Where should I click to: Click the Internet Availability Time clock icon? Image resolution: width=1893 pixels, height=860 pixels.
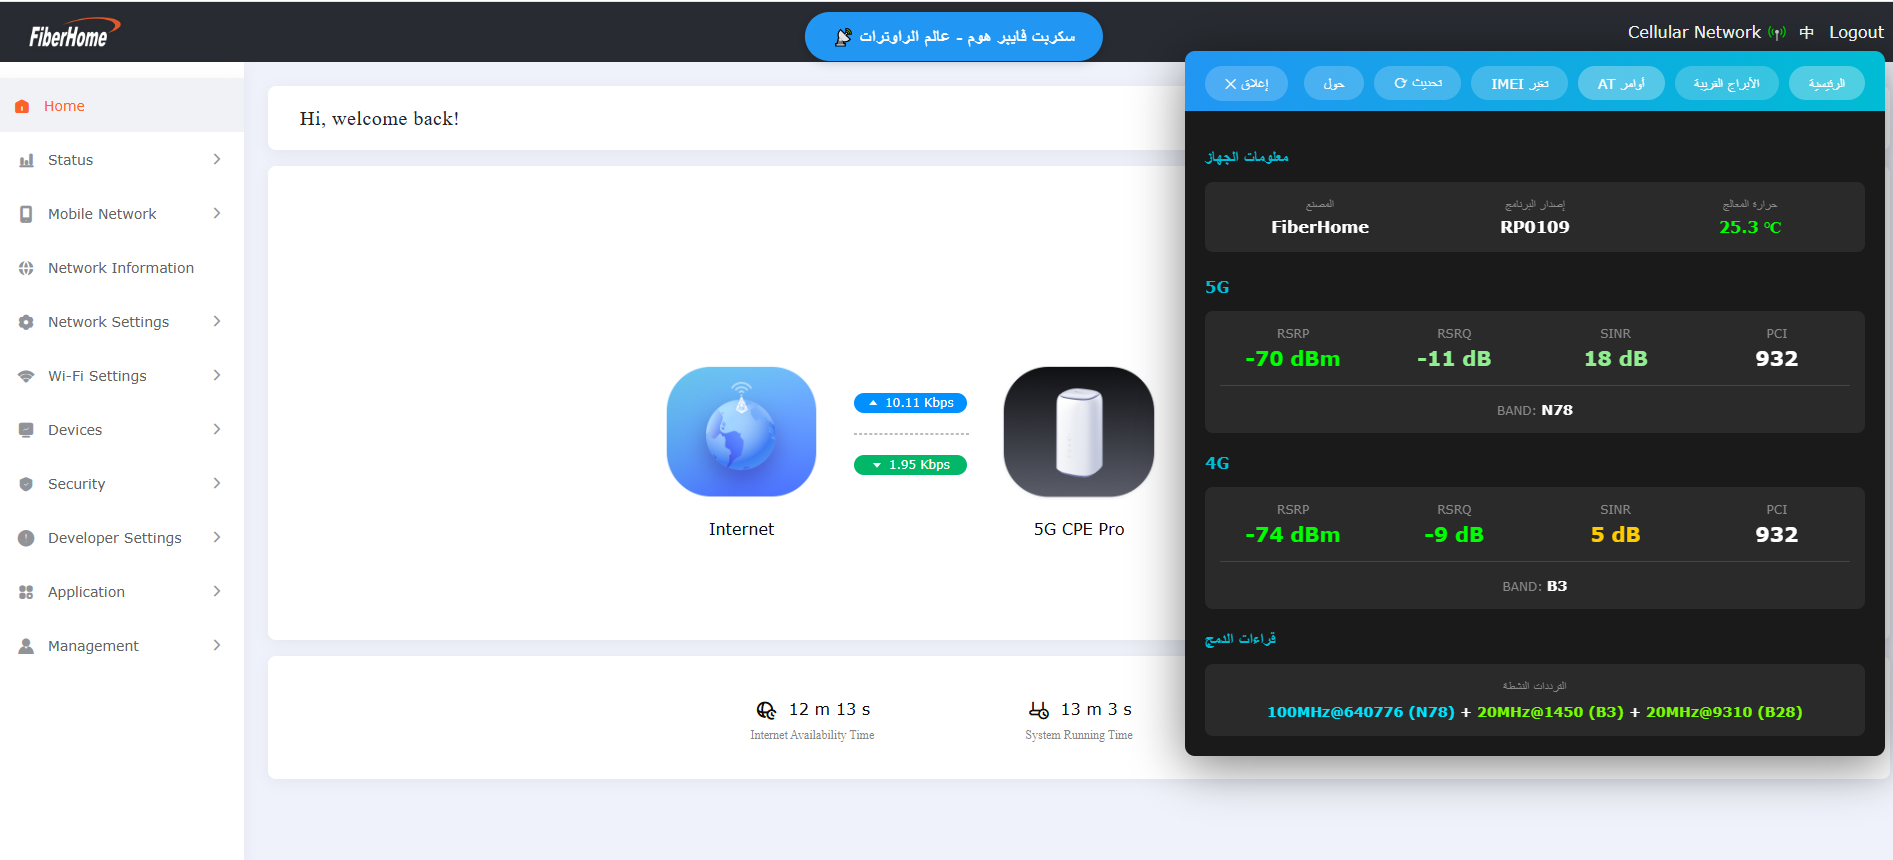click(766, 710)
